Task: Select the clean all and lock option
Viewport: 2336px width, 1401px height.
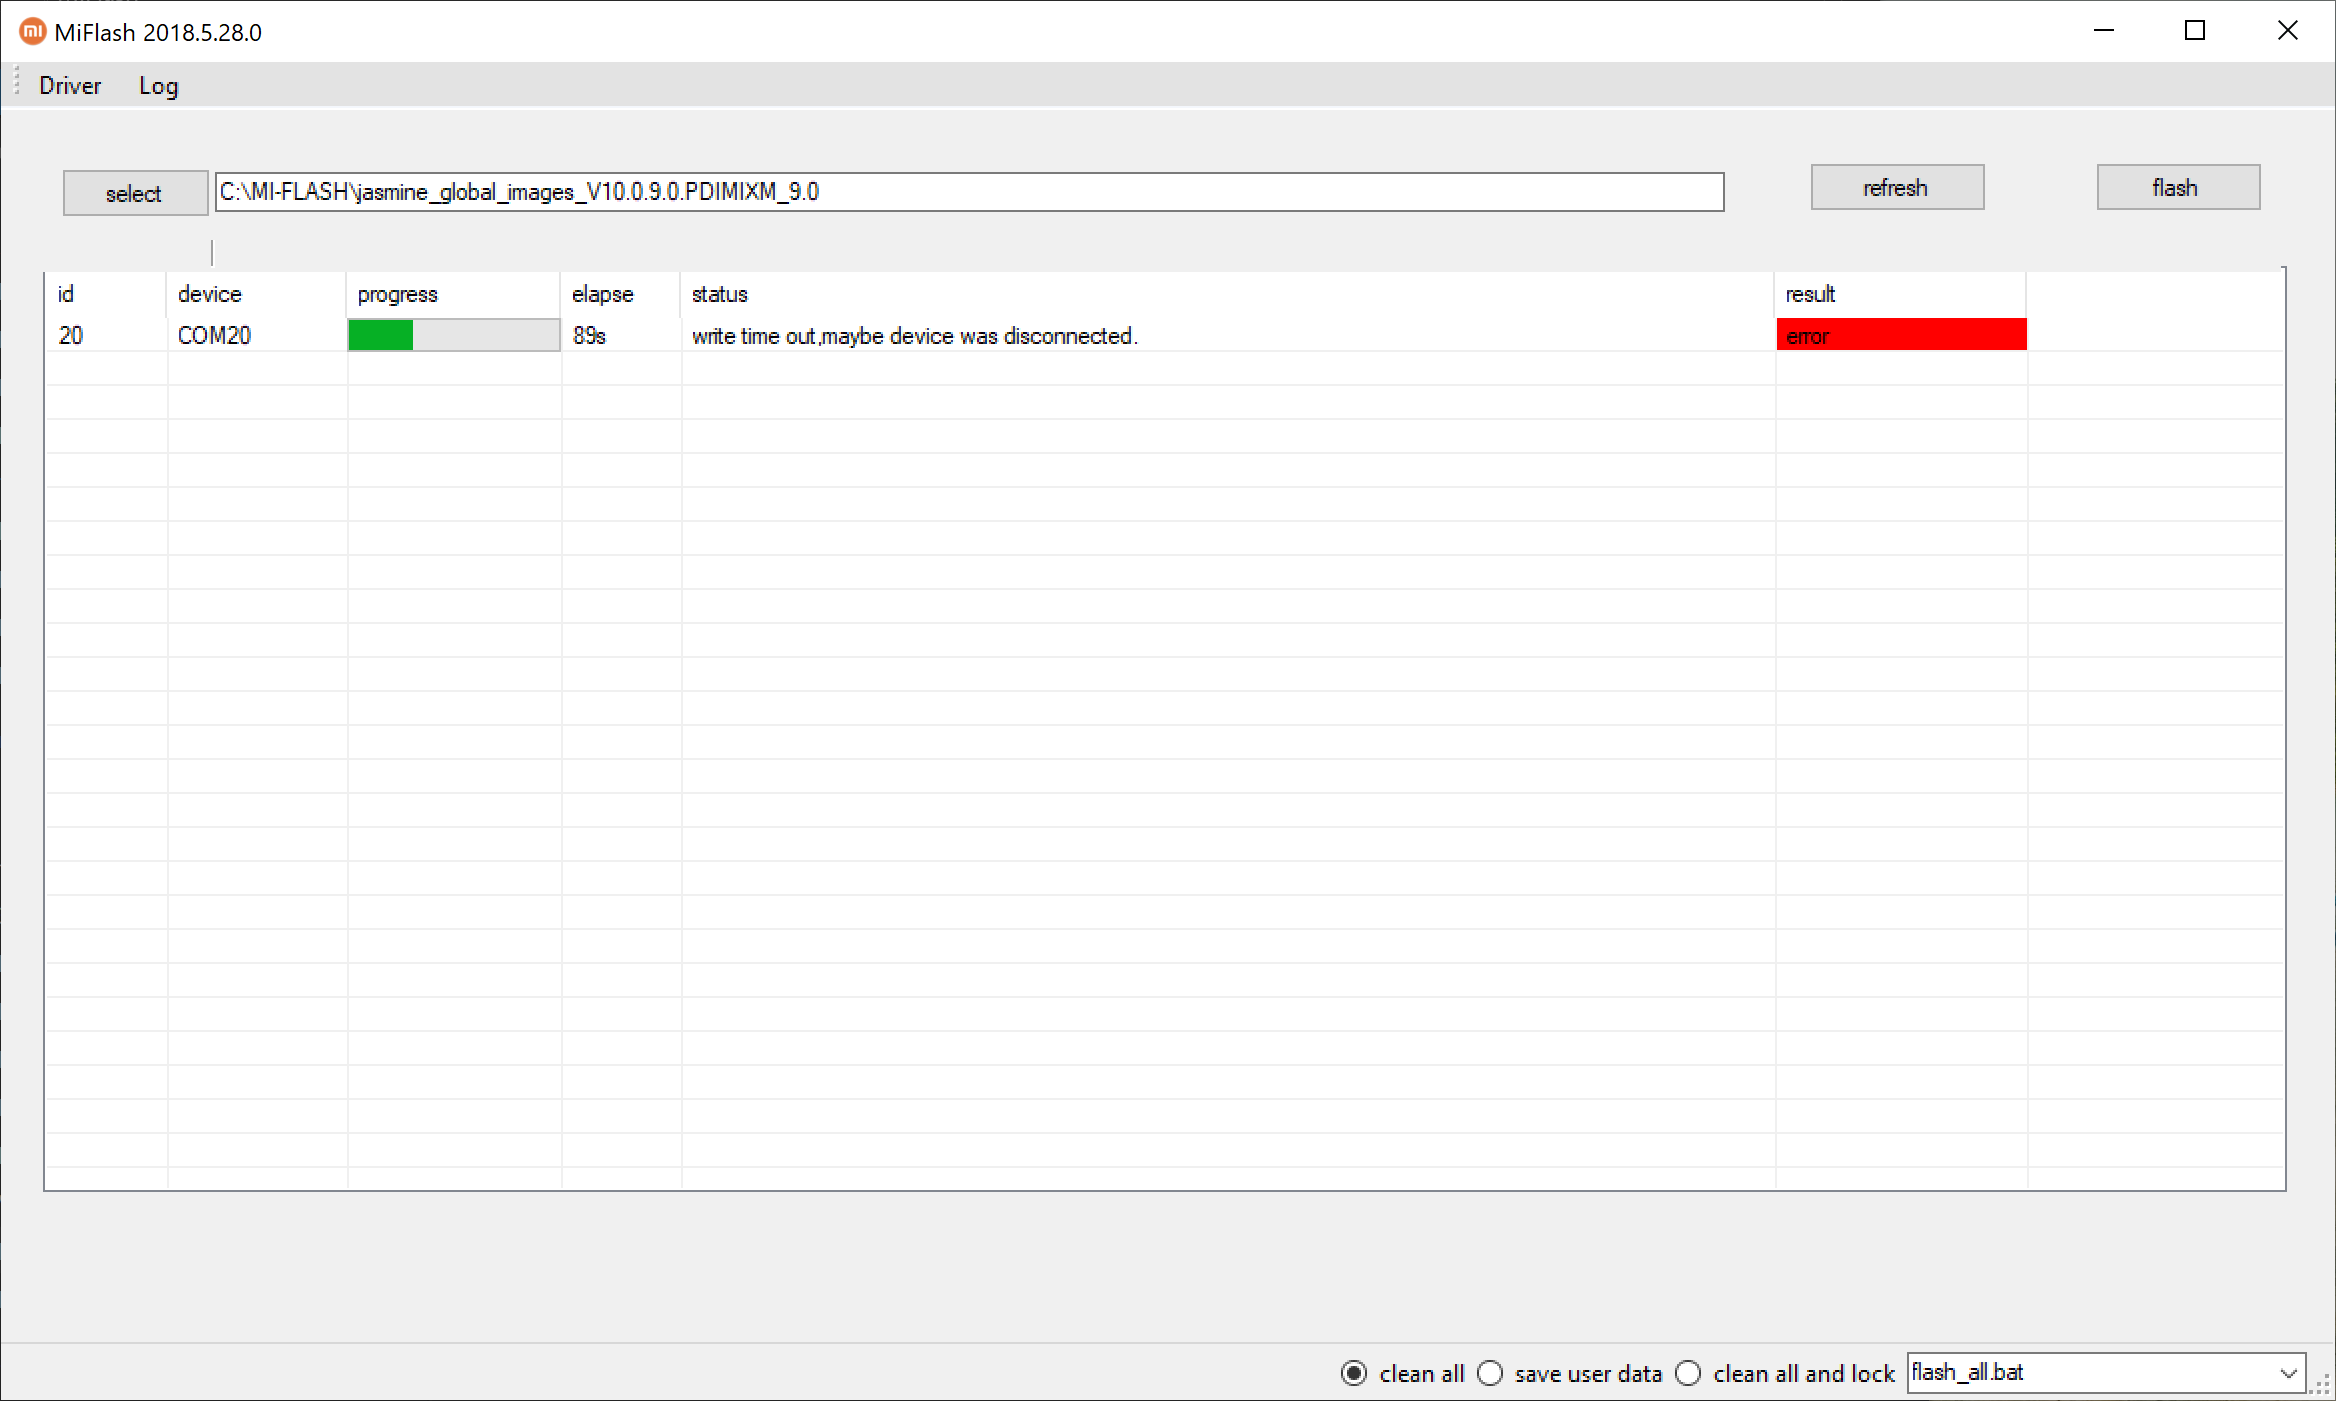Action: point(1688,1373)
